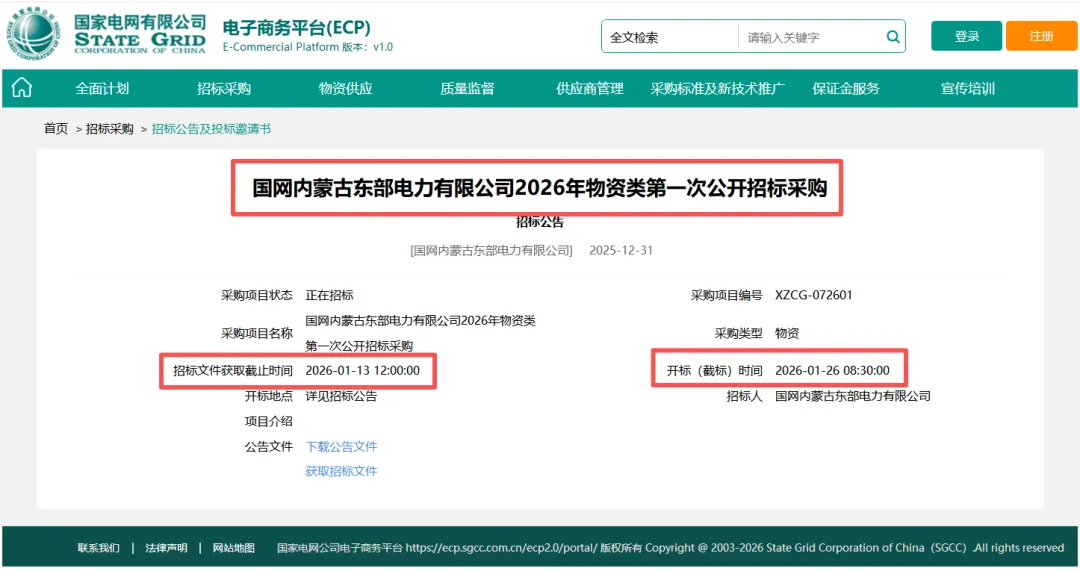Open the 宣传培训 menu
This screenshot has height=571, width=1080.
(x=968, y=88)
